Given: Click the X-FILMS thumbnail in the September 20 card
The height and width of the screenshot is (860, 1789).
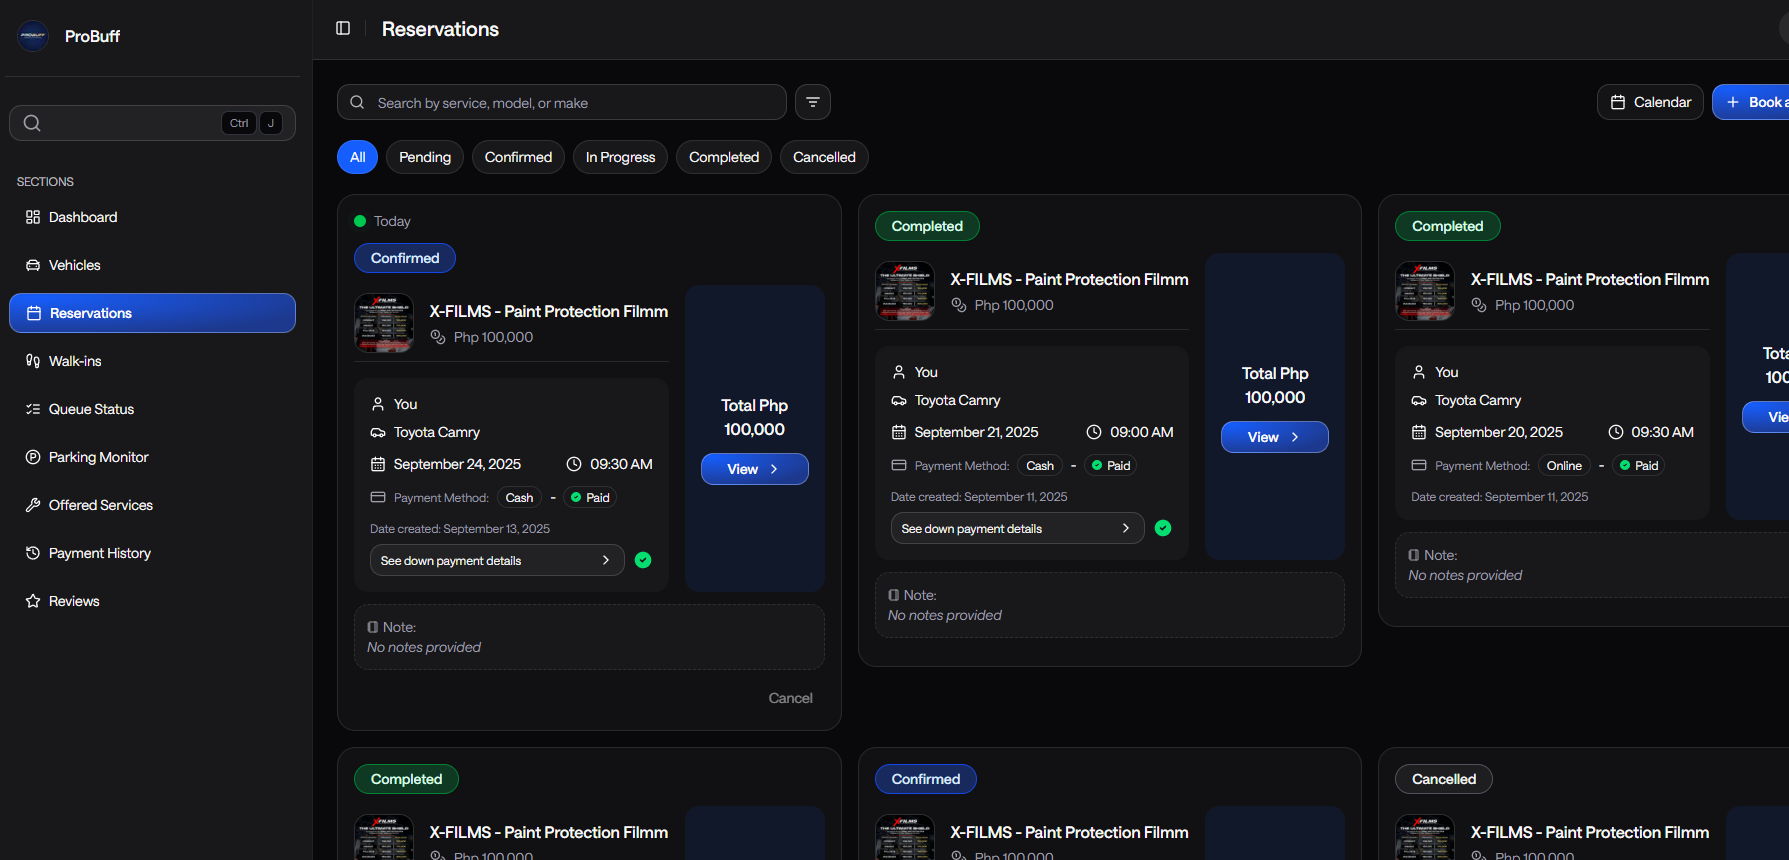Looking at the screenshot, I should 1425,291.
